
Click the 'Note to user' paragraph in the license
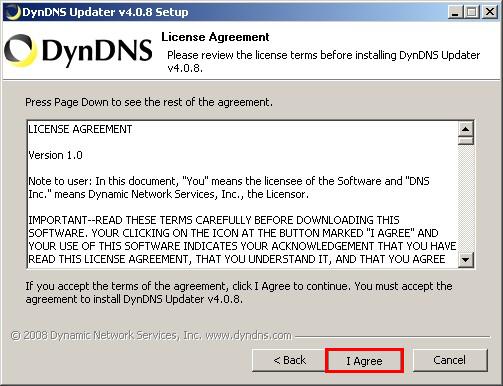point(229,187)
